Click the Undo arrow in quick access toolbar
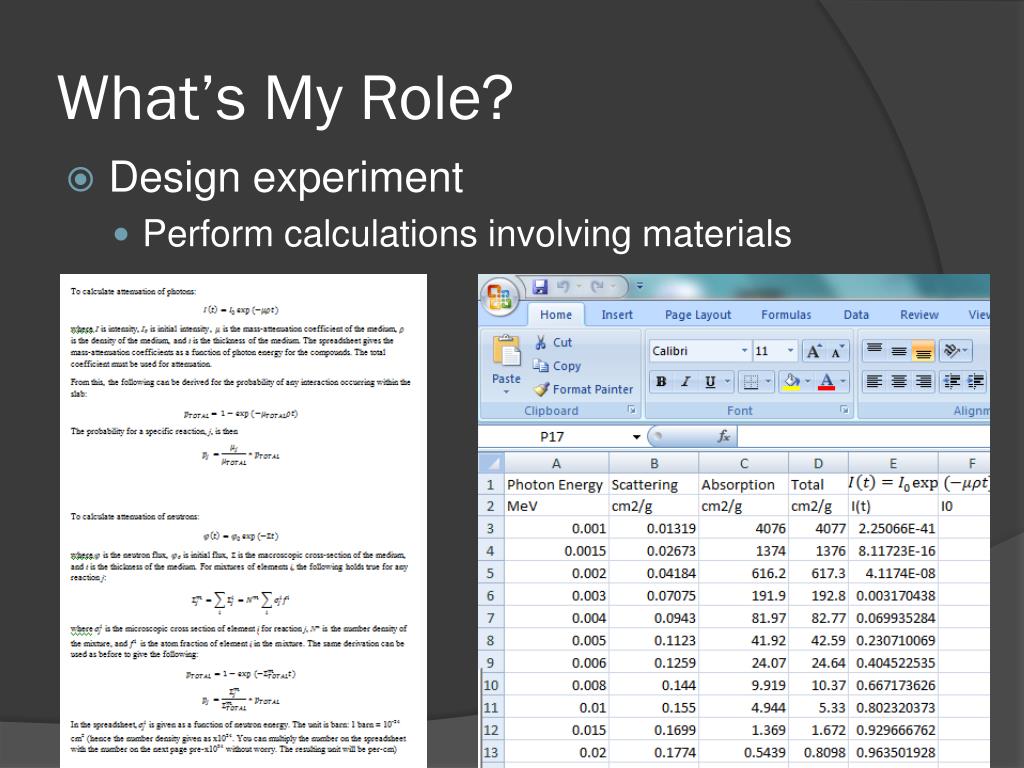The image size is (1024, 768). [x=563, y=287]
